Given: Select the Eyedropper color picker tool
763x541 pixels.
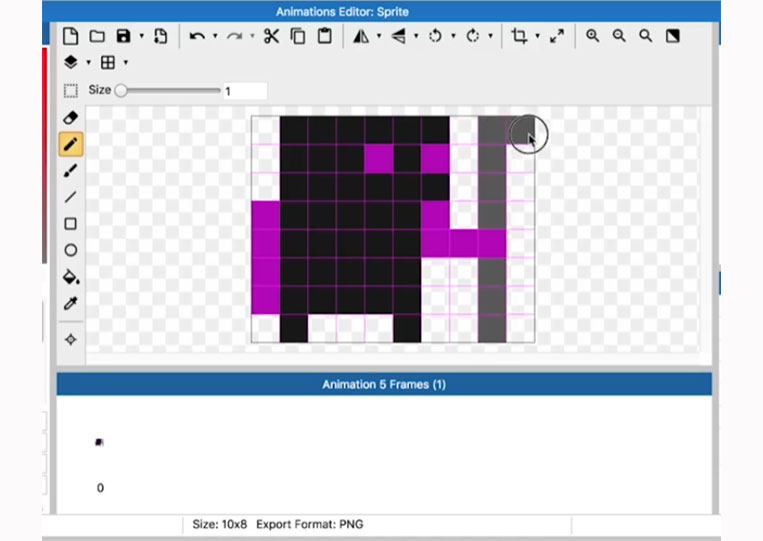Looking at the screenshot, I should tap(71, 304).
